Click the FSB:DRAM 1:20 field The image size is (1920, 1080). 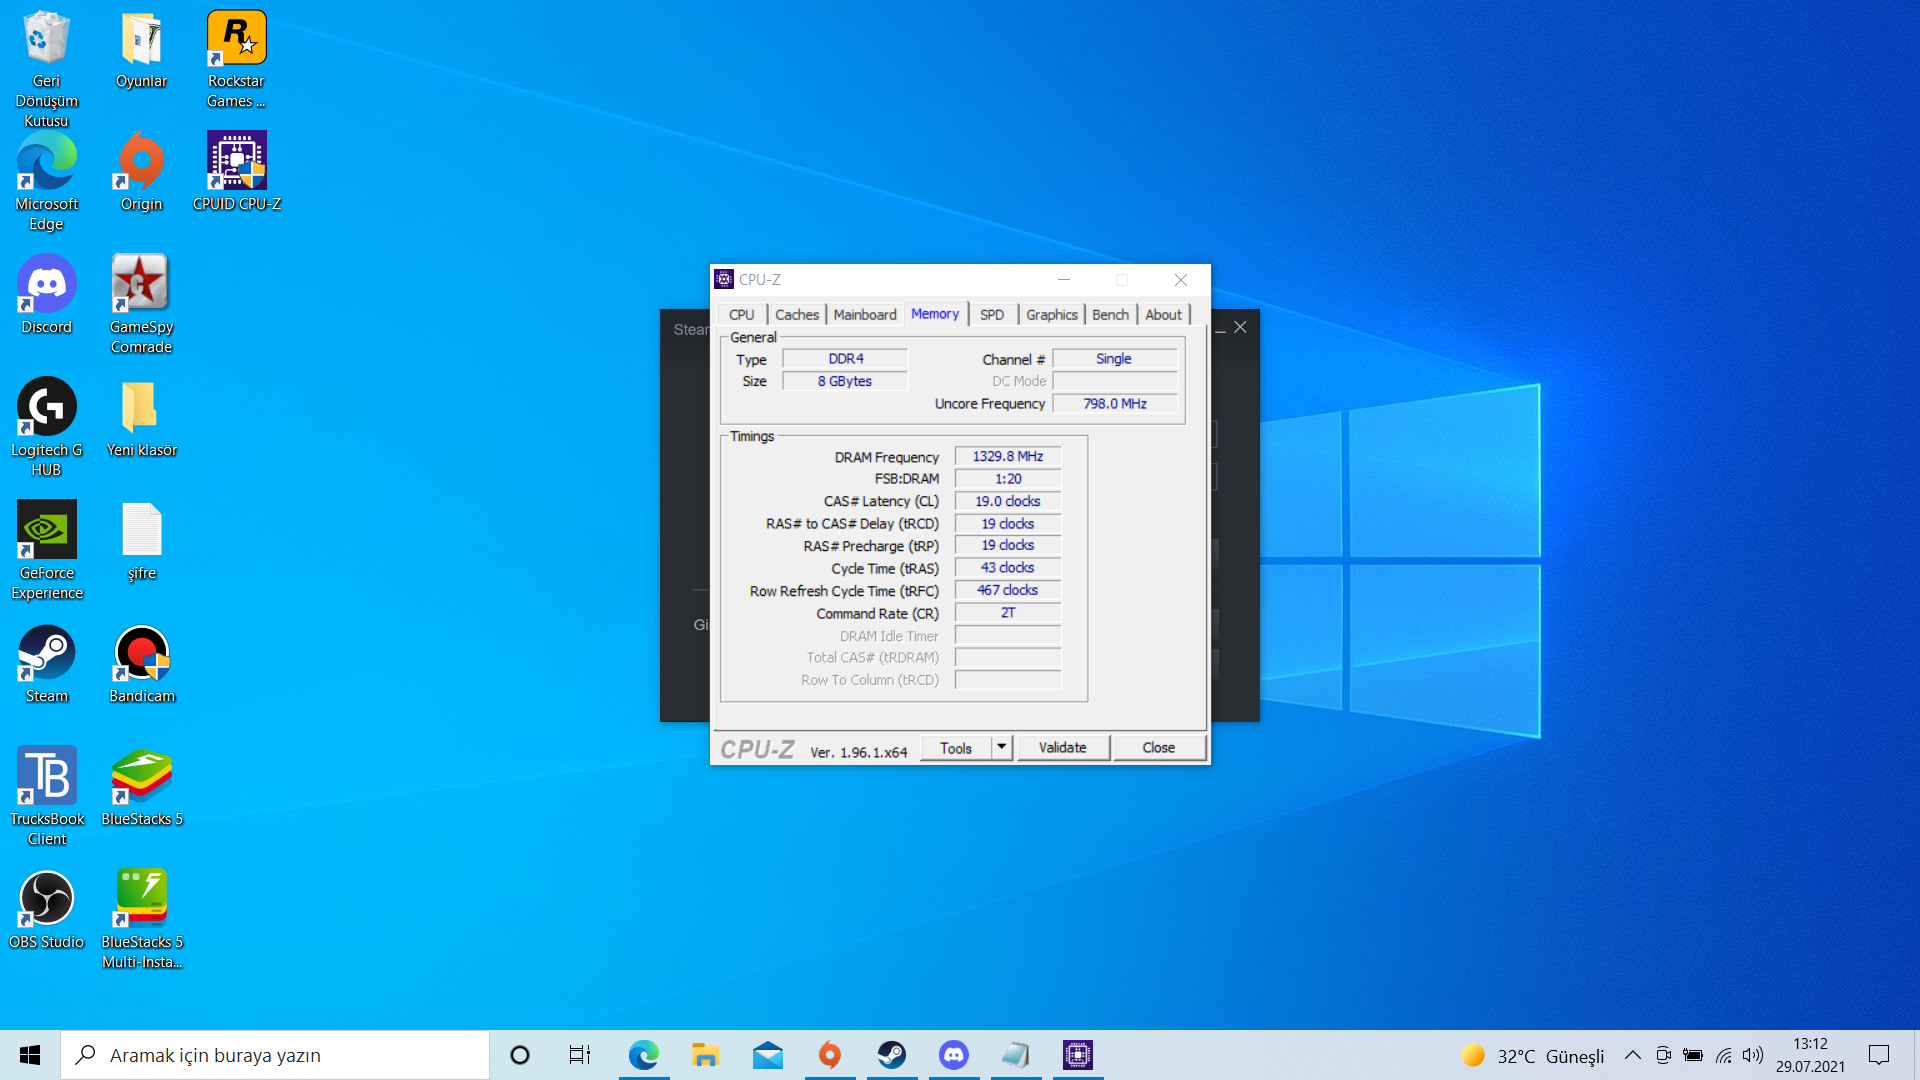click(x=1008, y=480)
